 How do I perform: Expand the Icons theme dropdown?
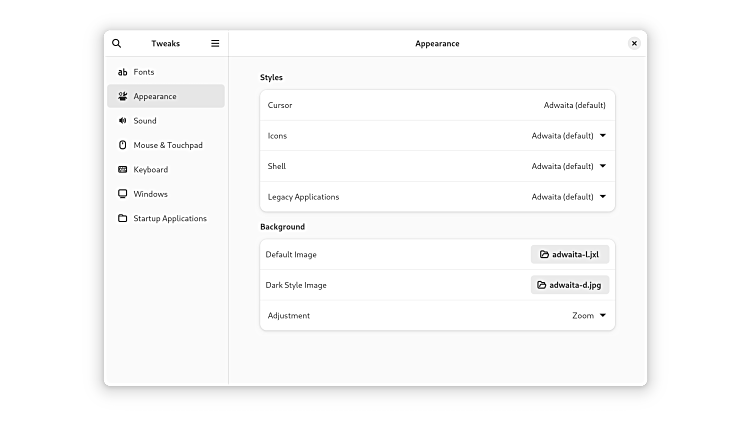(x=569, y=136)
